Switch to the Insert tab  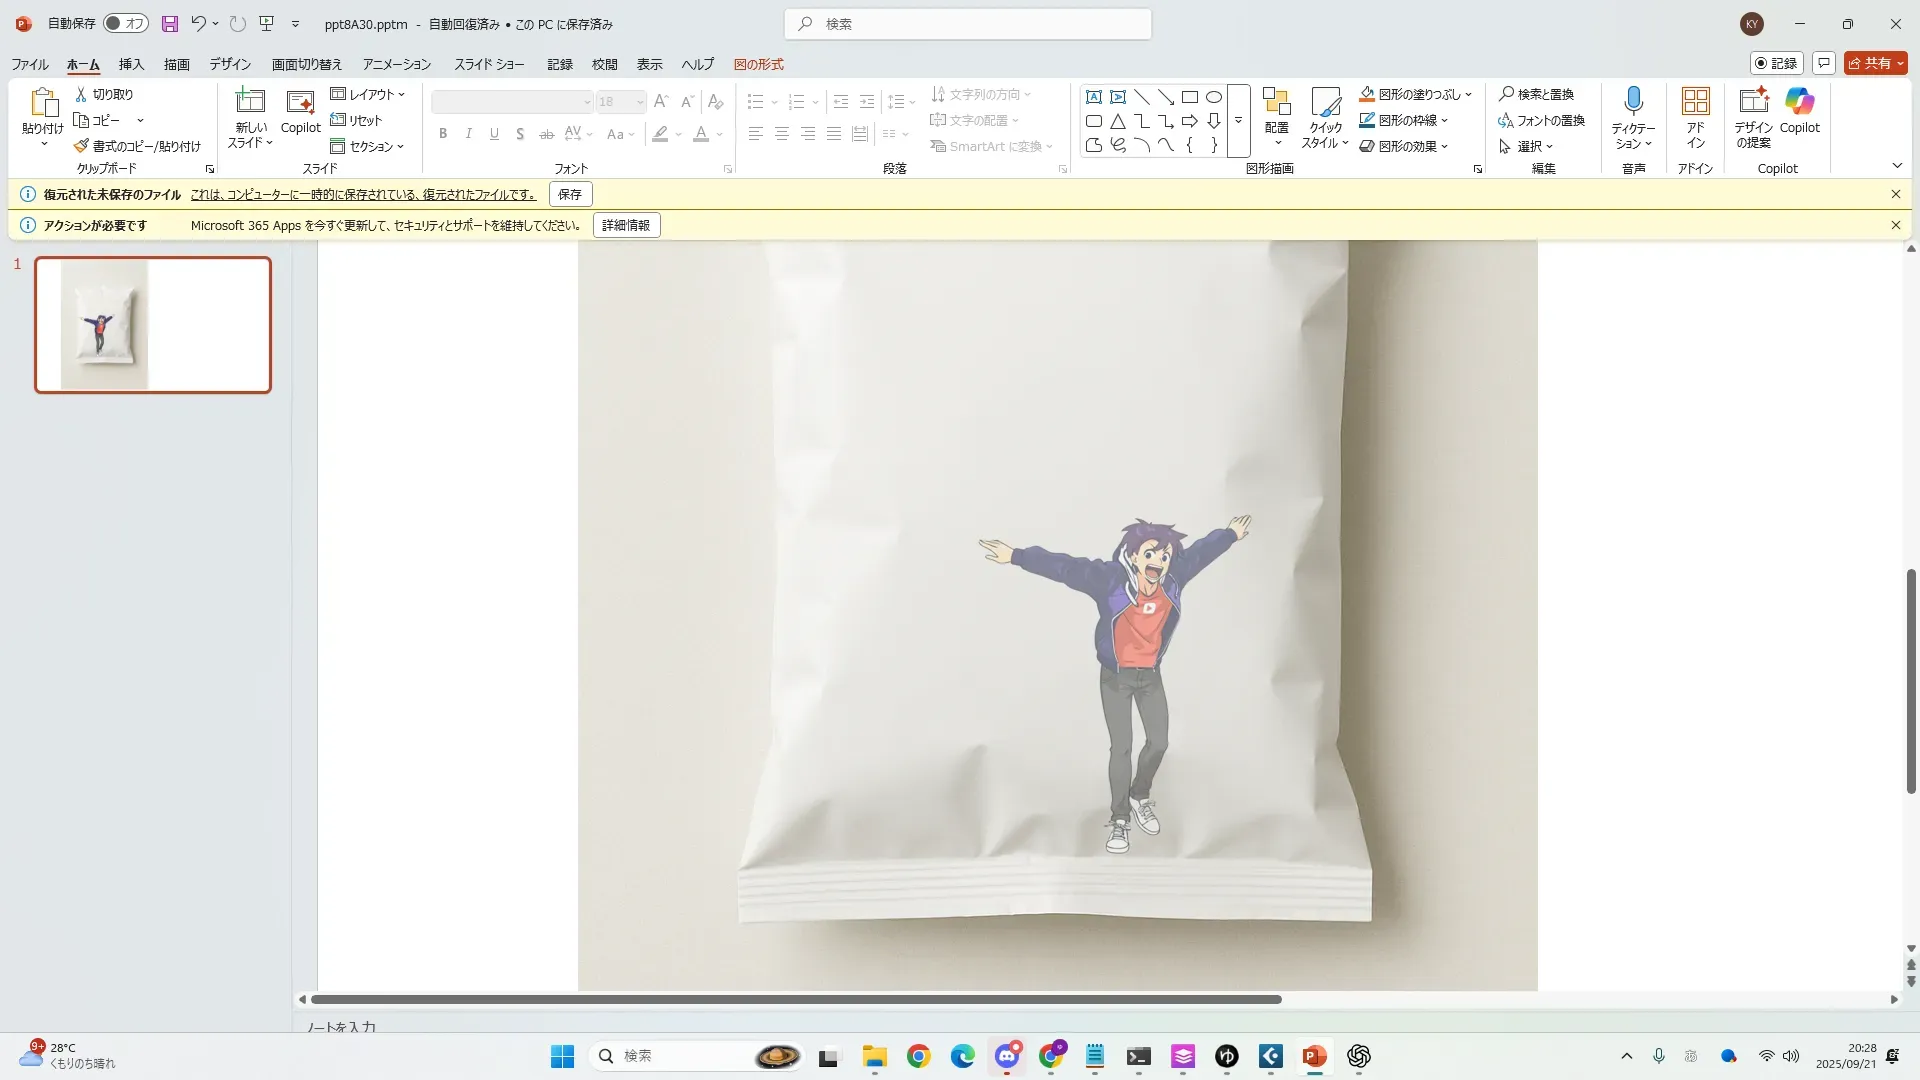click(x=131, y=64)
